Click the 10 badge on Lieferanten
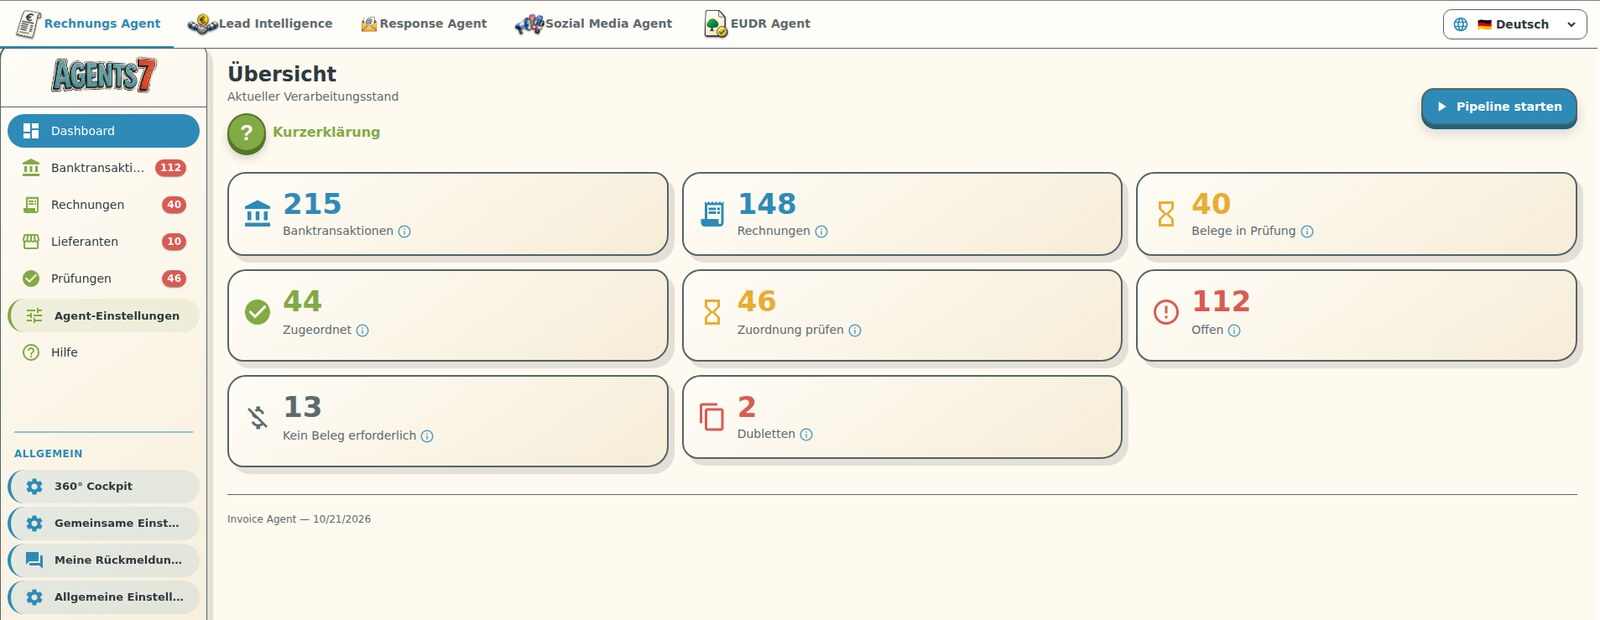This screenshot has height=620, width=1600. pos(174,242)
